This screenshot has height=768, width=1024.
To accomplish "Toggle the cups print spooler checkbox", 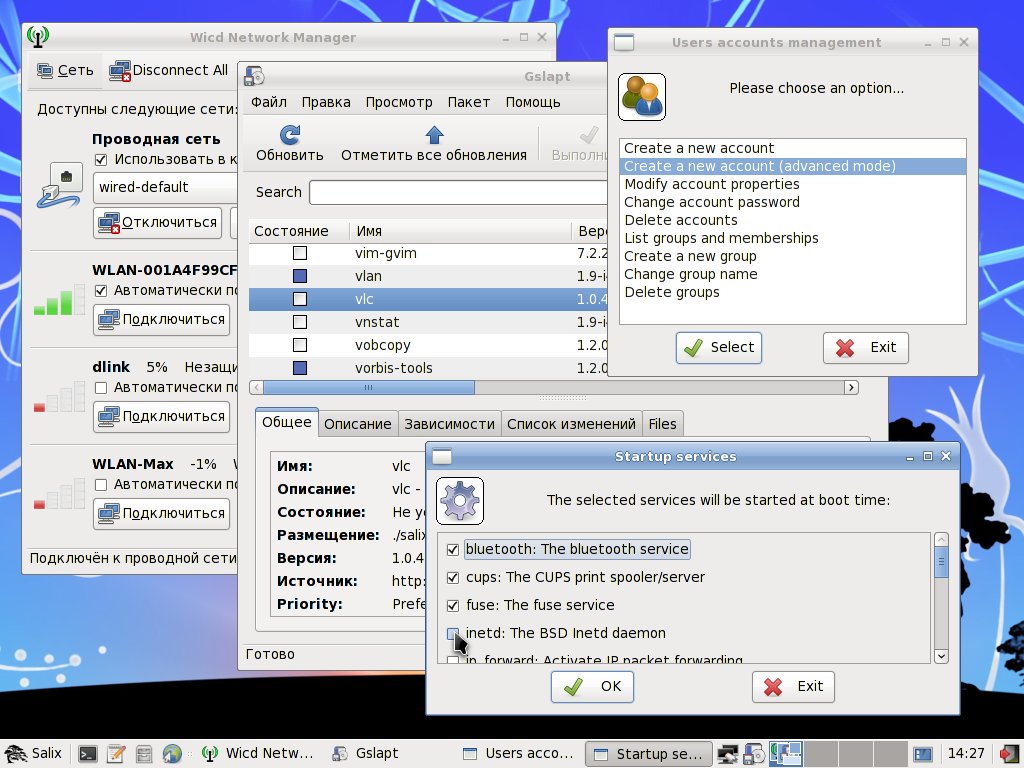I will [453, 578].
